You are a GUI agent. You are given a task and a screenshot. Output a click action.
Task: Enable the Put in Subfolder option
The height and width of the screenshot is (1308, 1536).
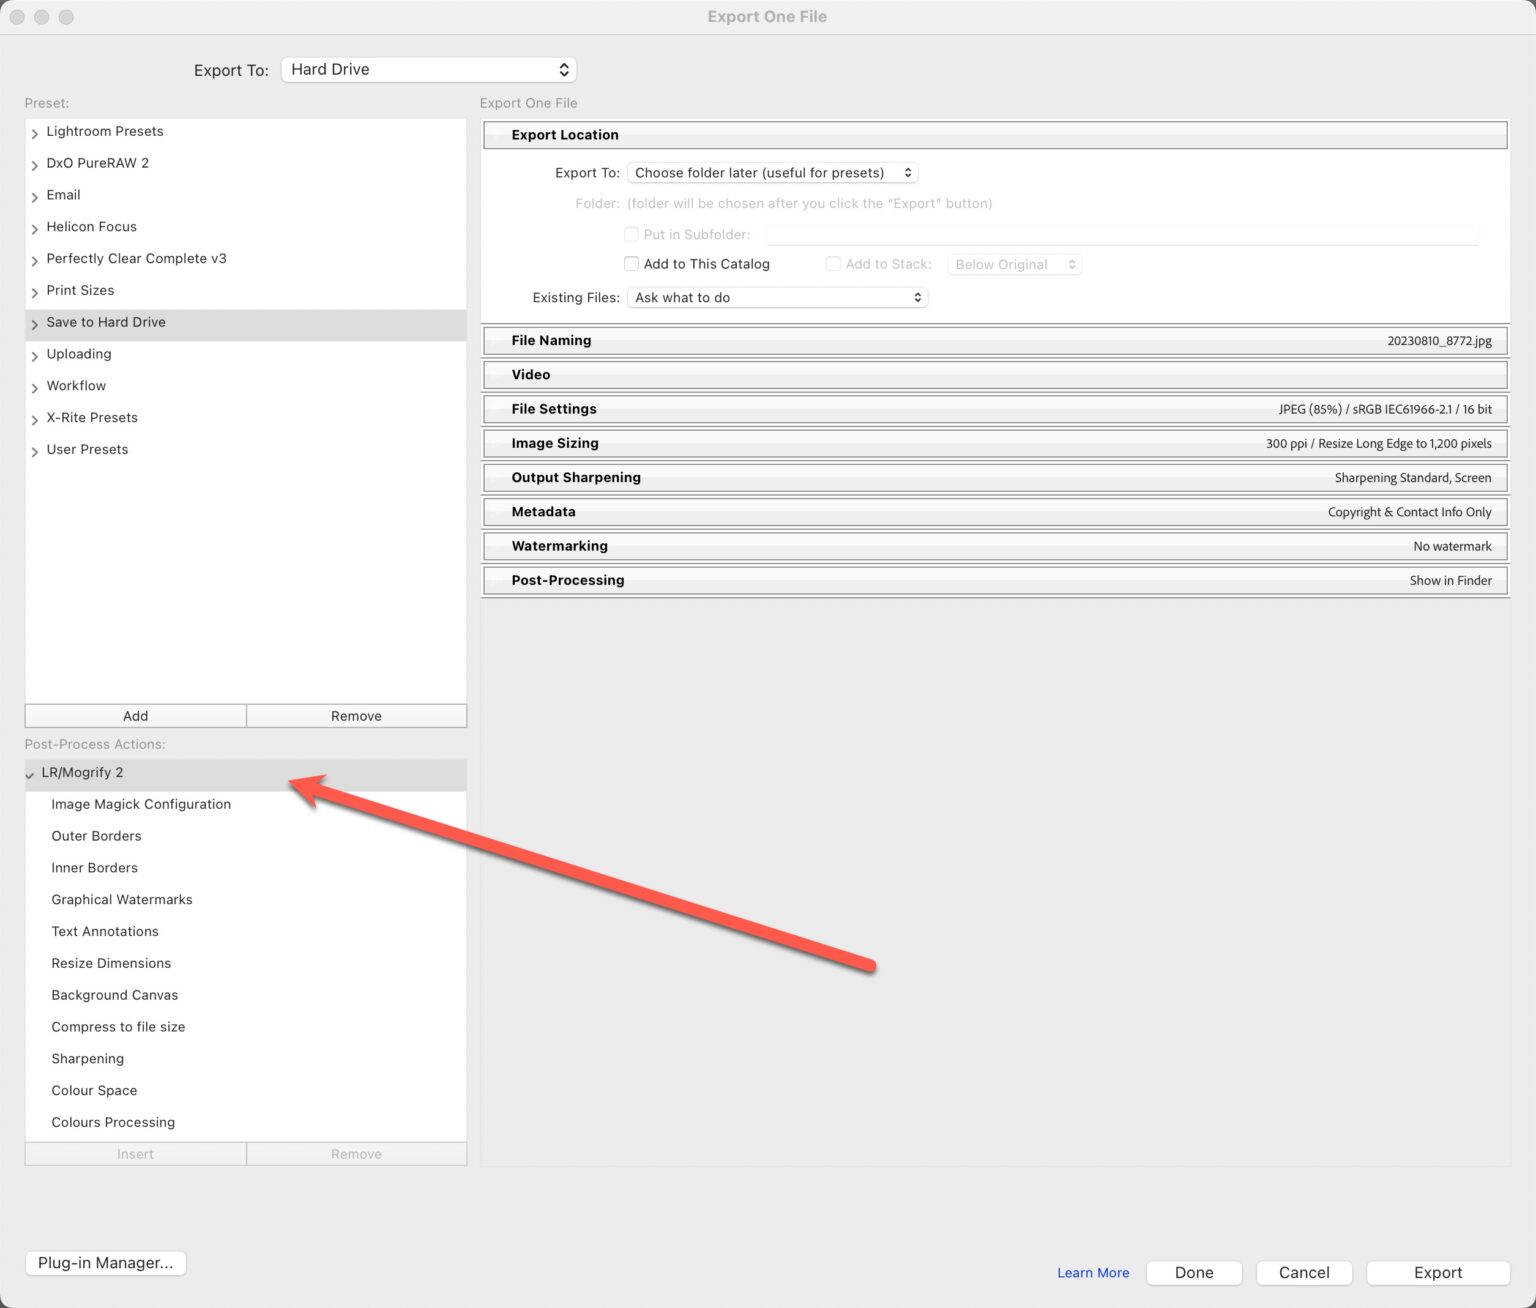pyautogui.click(x=631, y=234)
